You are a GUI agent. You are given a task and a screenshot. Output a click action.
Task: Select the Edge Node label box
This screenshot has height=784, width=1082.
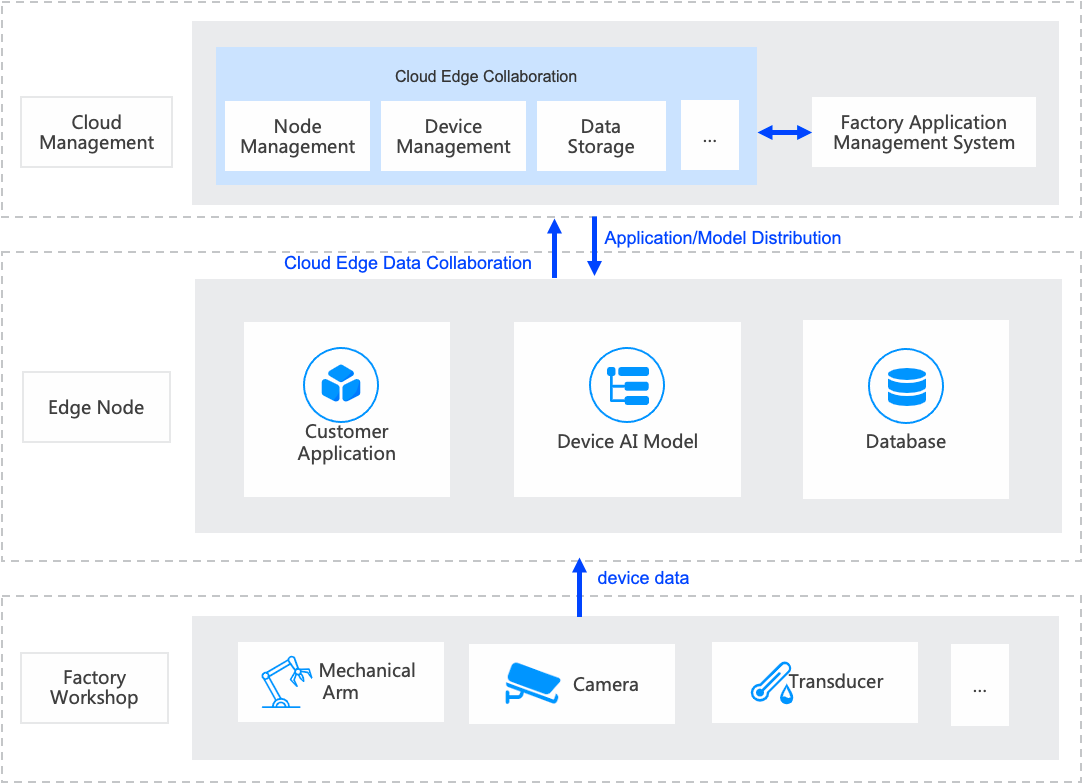click(97, 407)
